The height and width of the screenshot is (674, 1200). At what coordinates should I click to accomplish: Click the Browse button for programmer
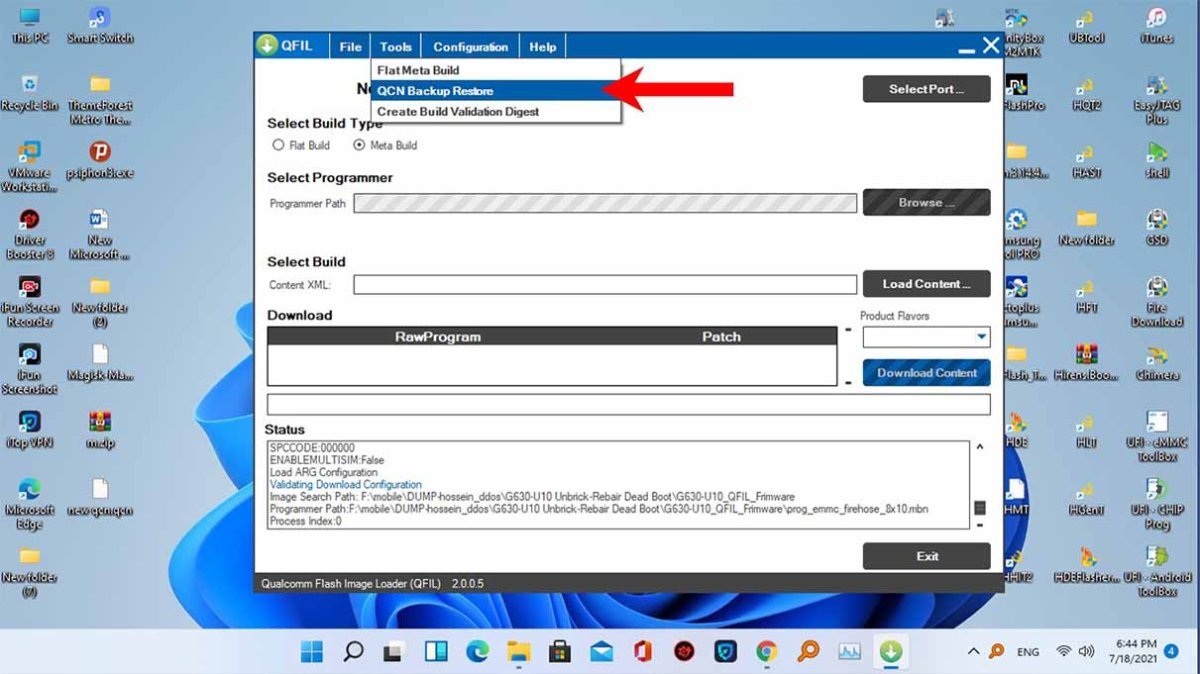926,202
